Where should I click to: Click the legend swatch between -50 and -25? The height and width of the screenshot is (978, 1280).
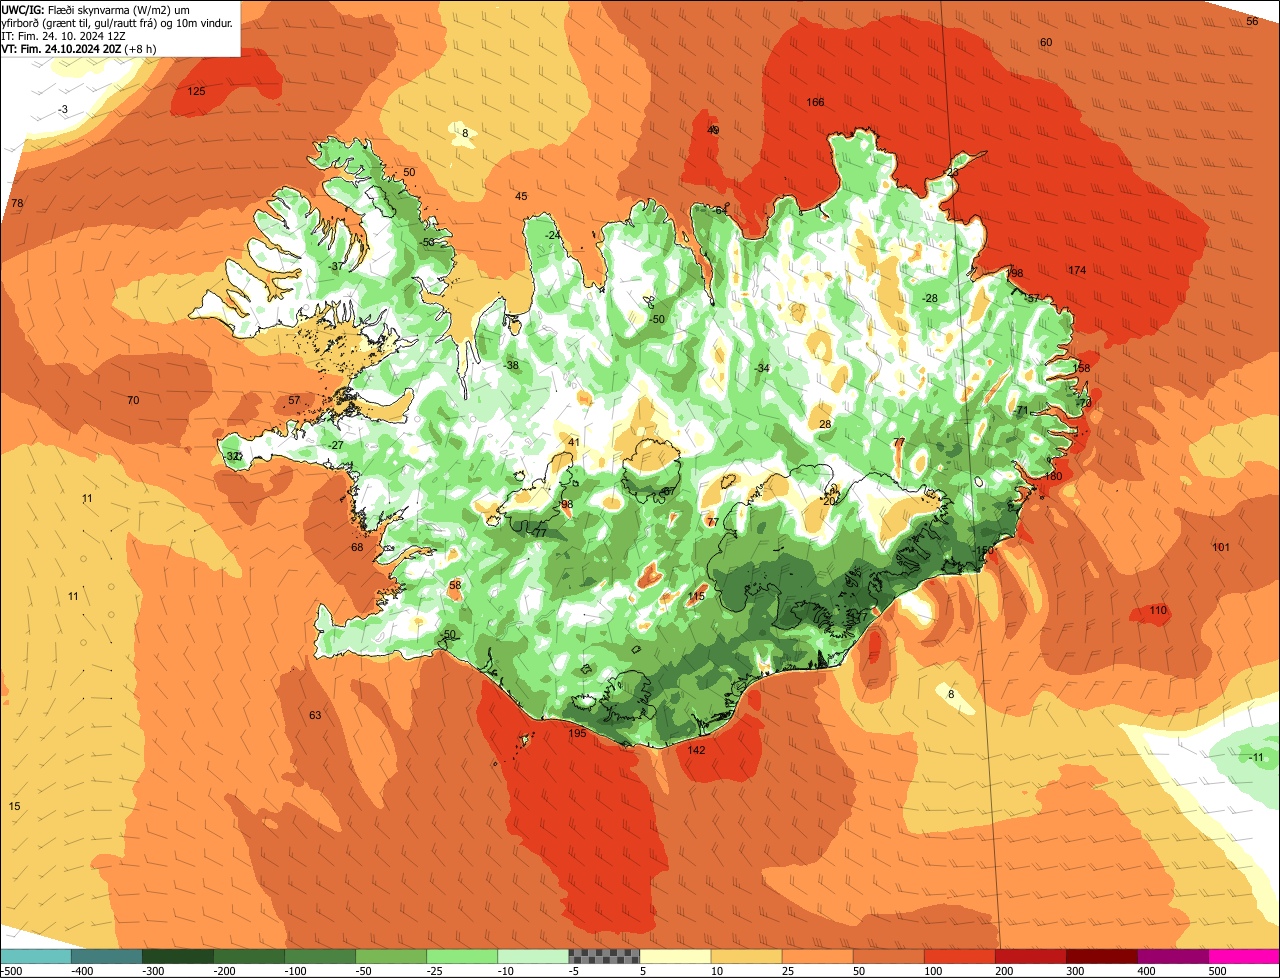(x=390, y=956)
